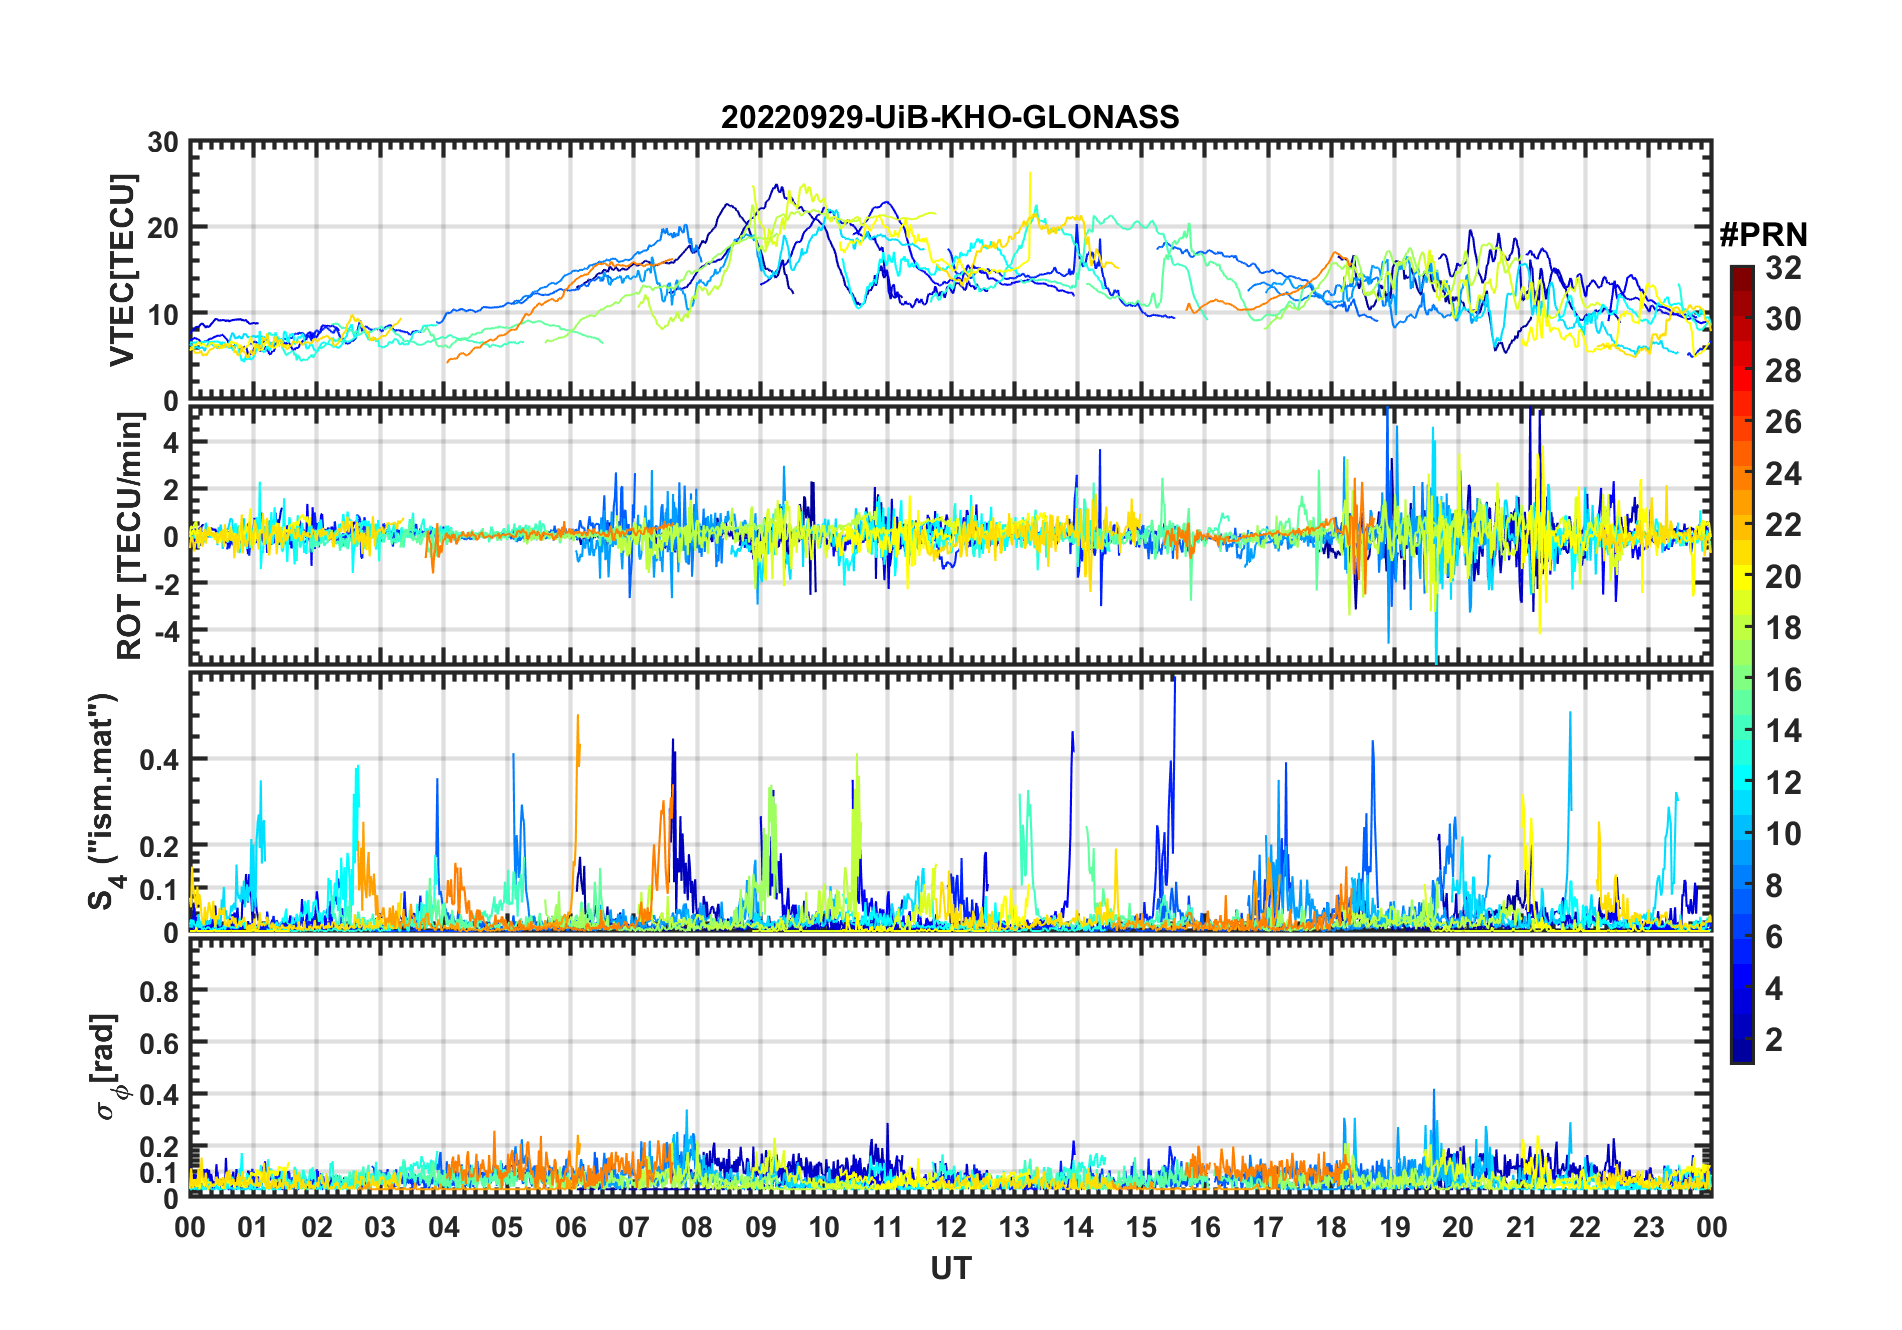Click UT axis tick label 23

[x=1649, y=1227]
